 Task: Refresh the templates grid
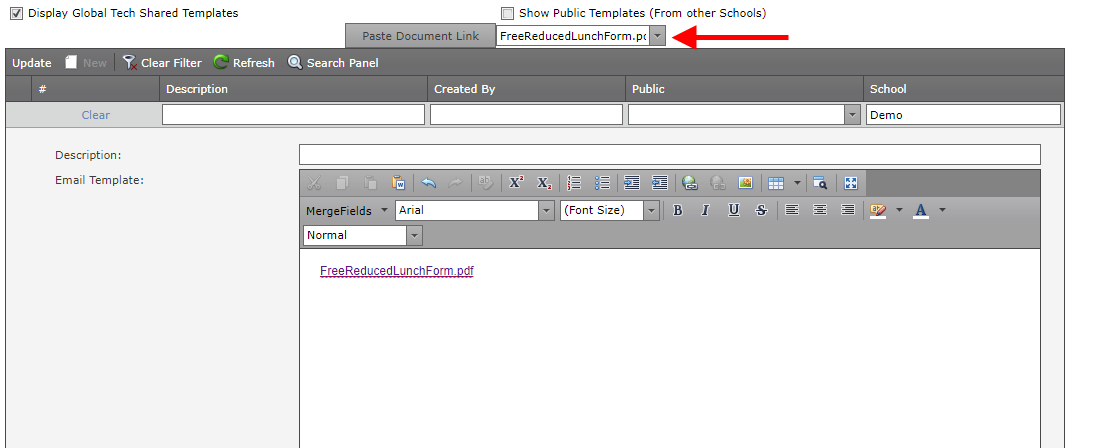coord(244,63)
